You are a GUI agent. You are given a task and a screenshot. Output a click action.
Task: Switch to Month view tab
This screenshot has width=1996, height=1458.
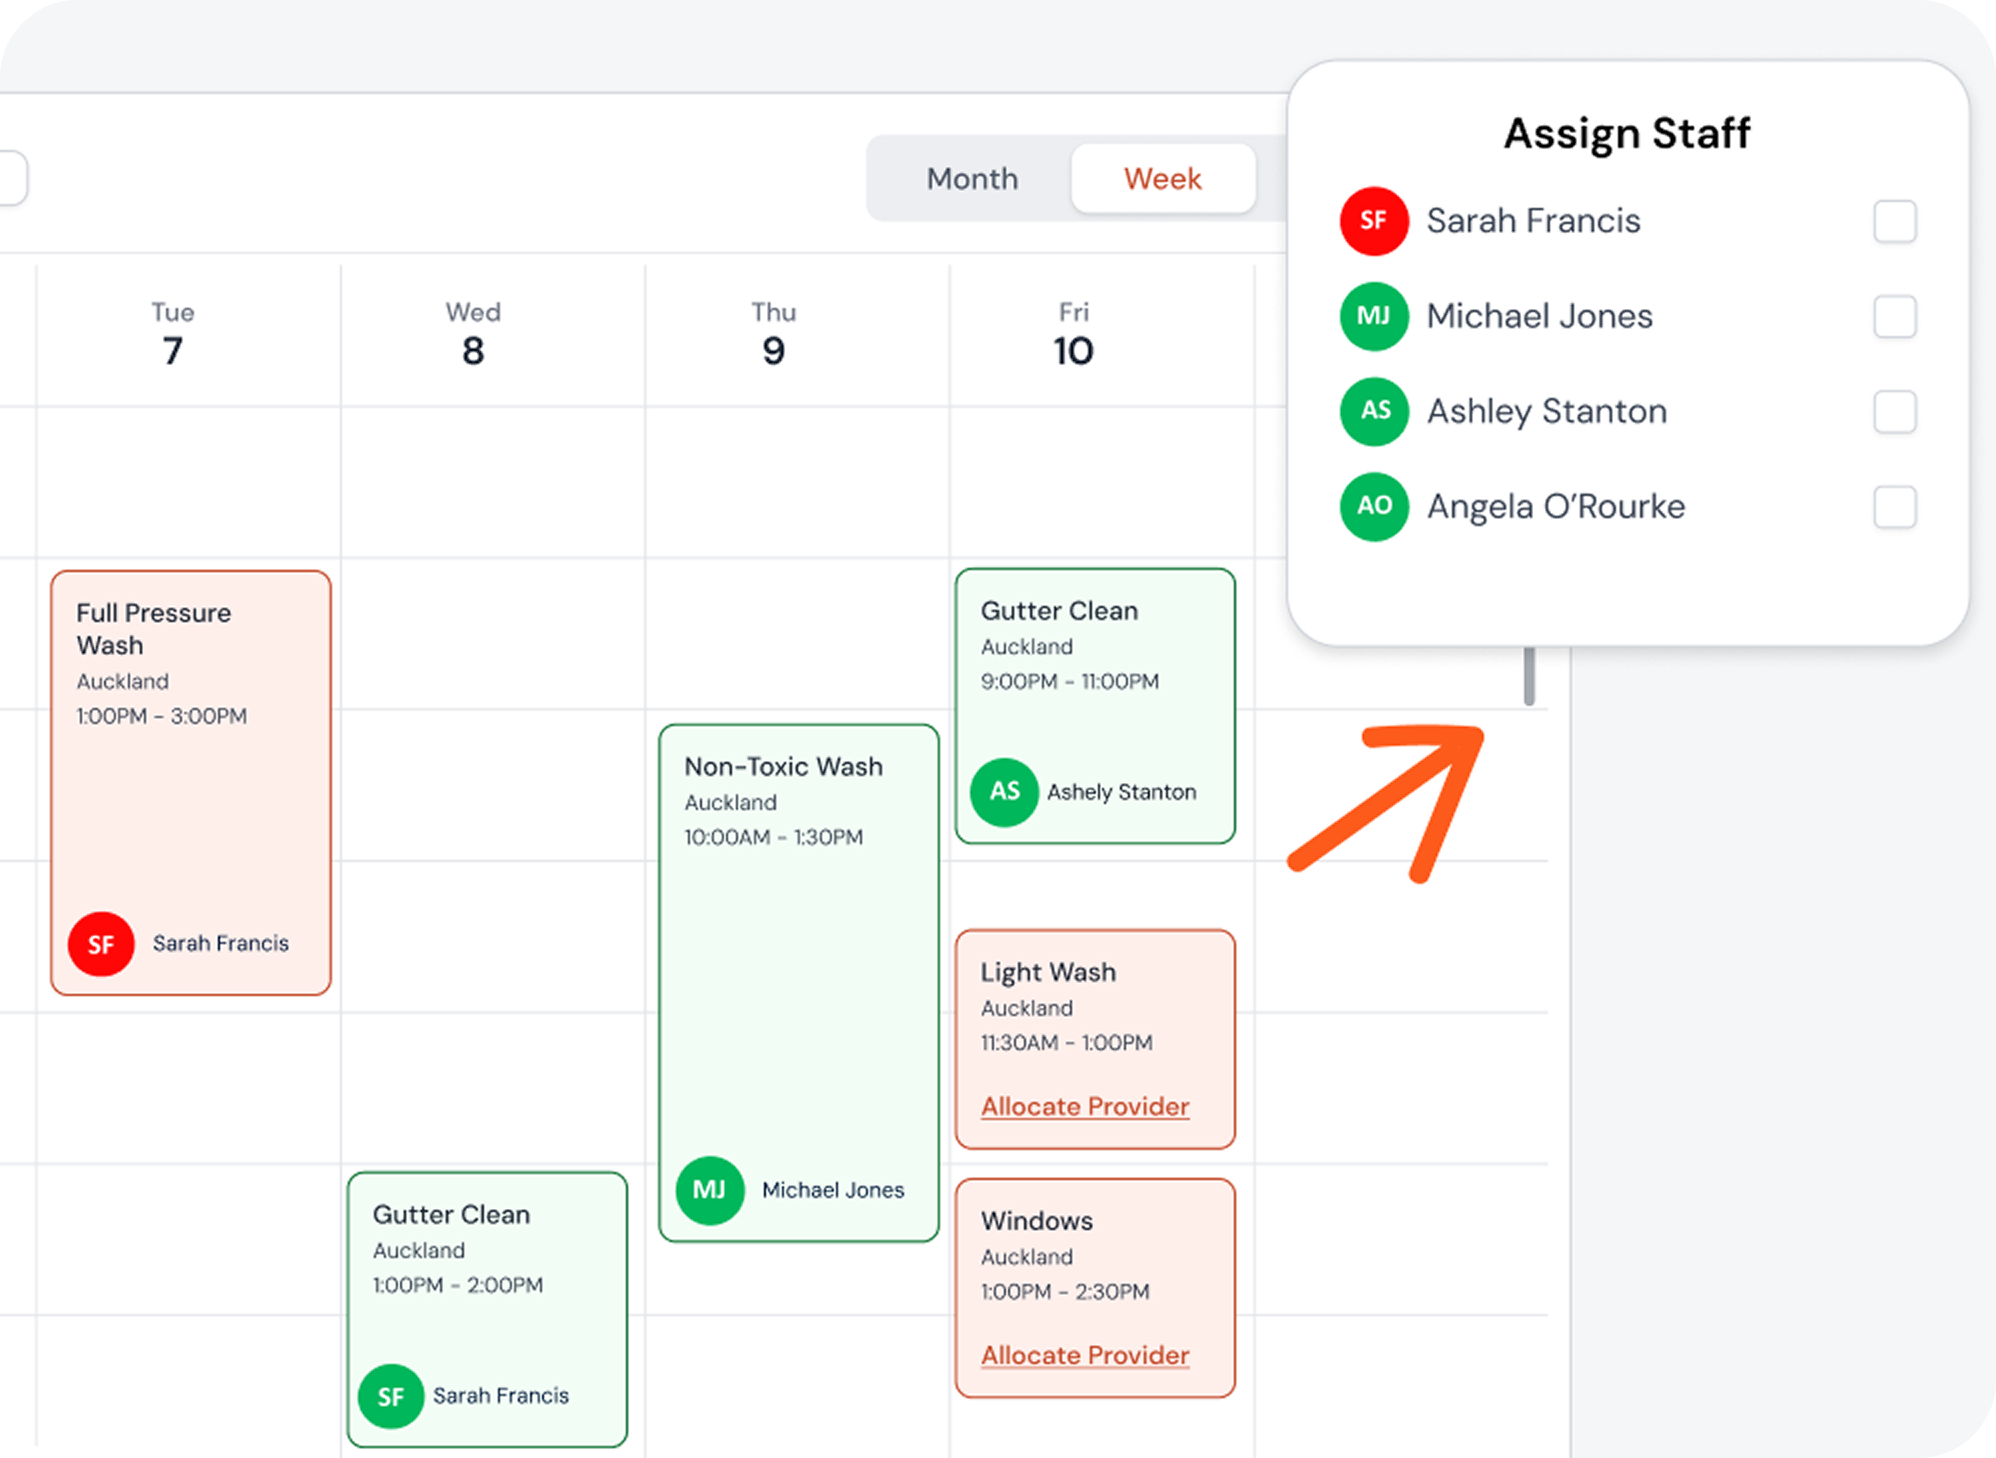click(x=972, y=179)
